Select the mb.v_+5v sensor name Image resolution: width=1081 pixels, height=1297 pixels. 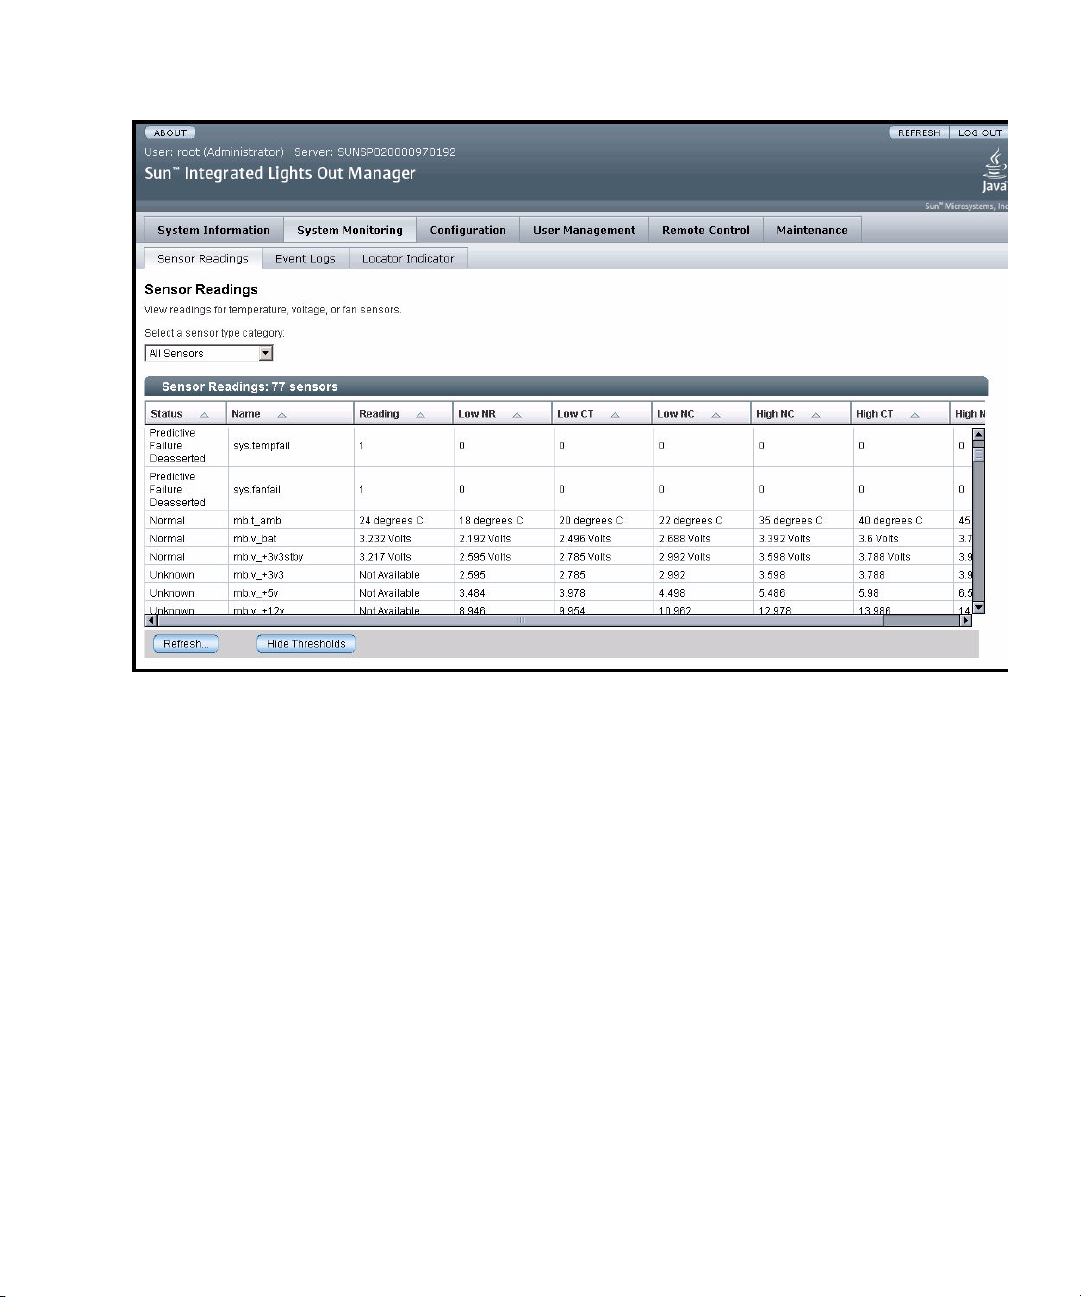[x=256, y=593]
